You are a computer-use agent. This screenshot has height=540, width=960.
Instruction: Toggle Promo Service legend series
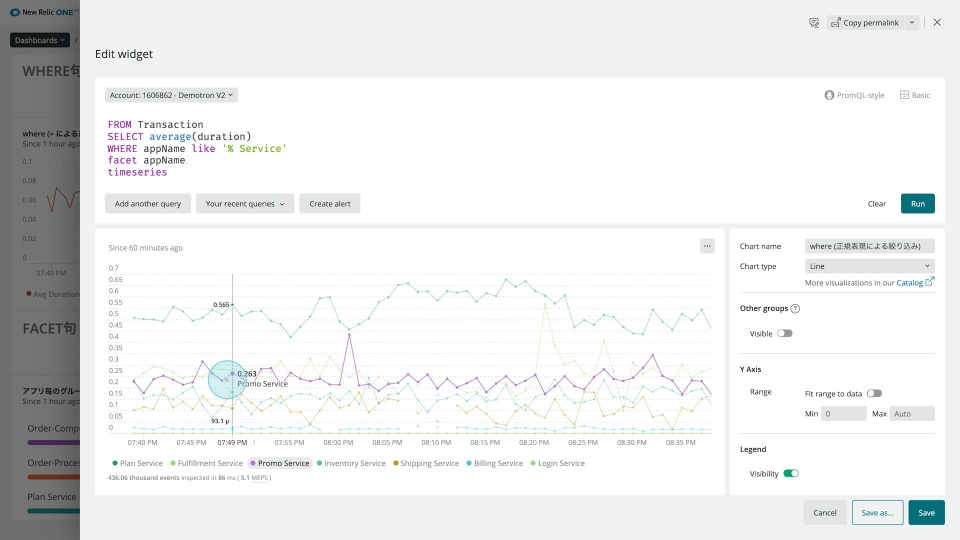[280, 463]
